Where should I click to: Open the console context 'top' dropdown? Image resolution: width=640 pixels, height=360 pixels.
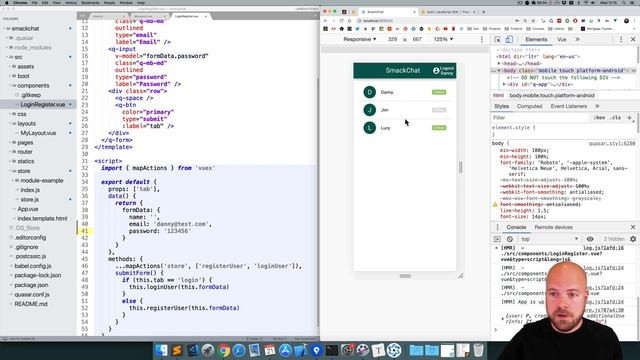549,239
